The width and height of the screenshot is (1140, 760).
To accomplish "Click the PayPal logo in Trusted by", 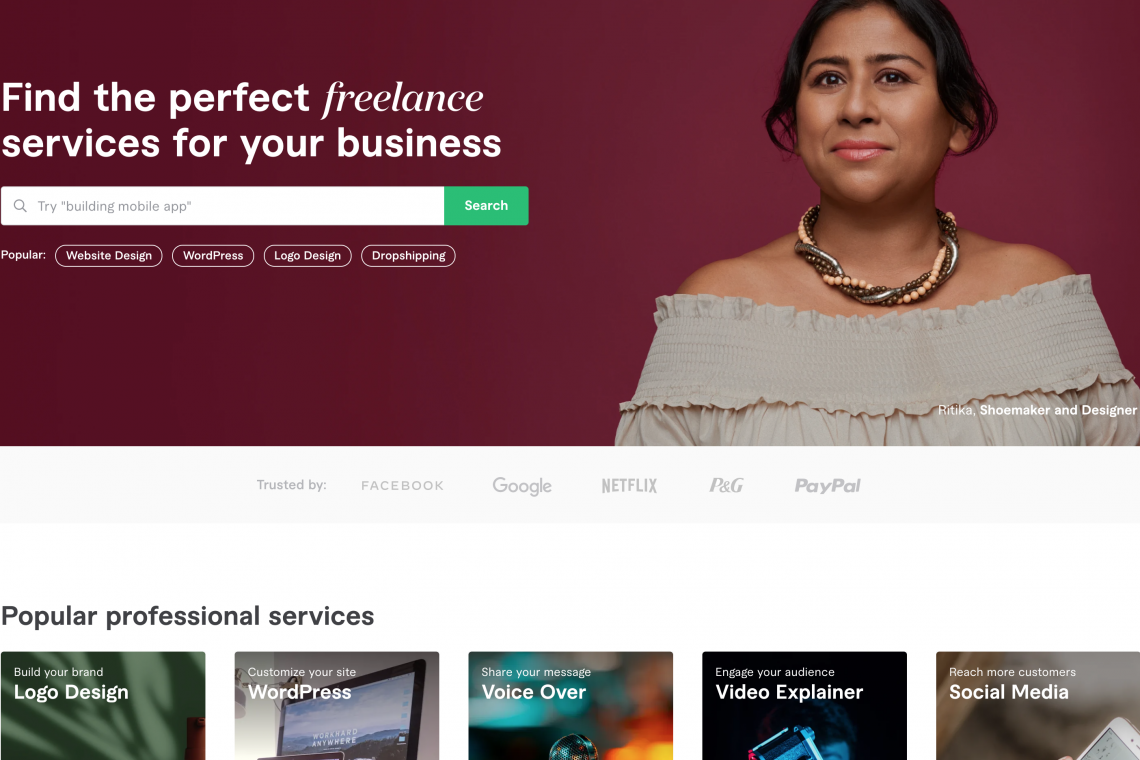I will [x=827, y=485].
